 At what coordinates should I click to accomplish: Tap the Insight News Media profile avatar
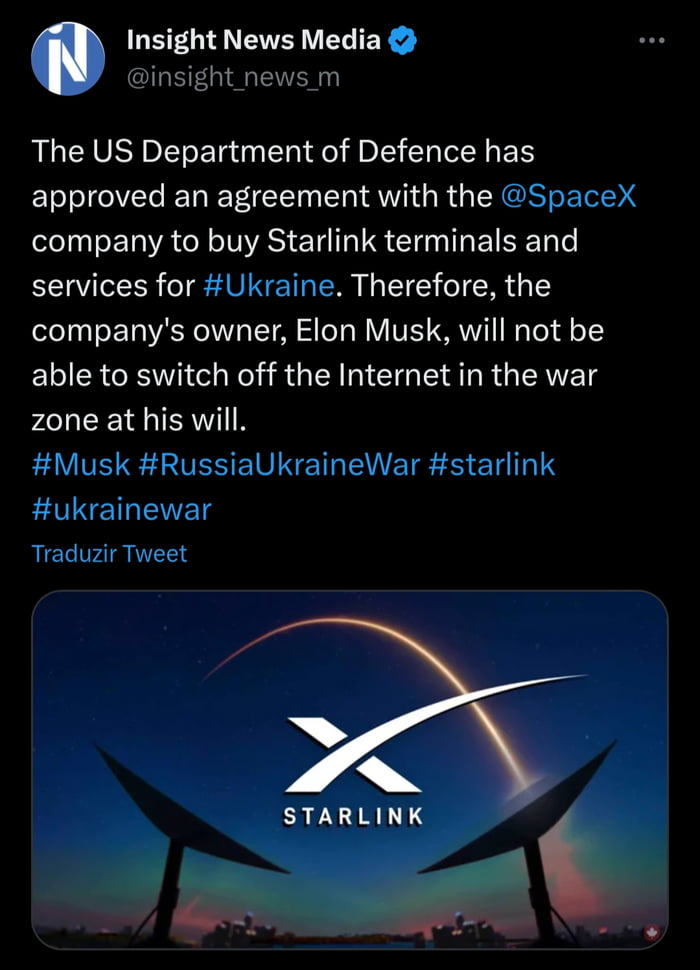(x=68, y=59)
